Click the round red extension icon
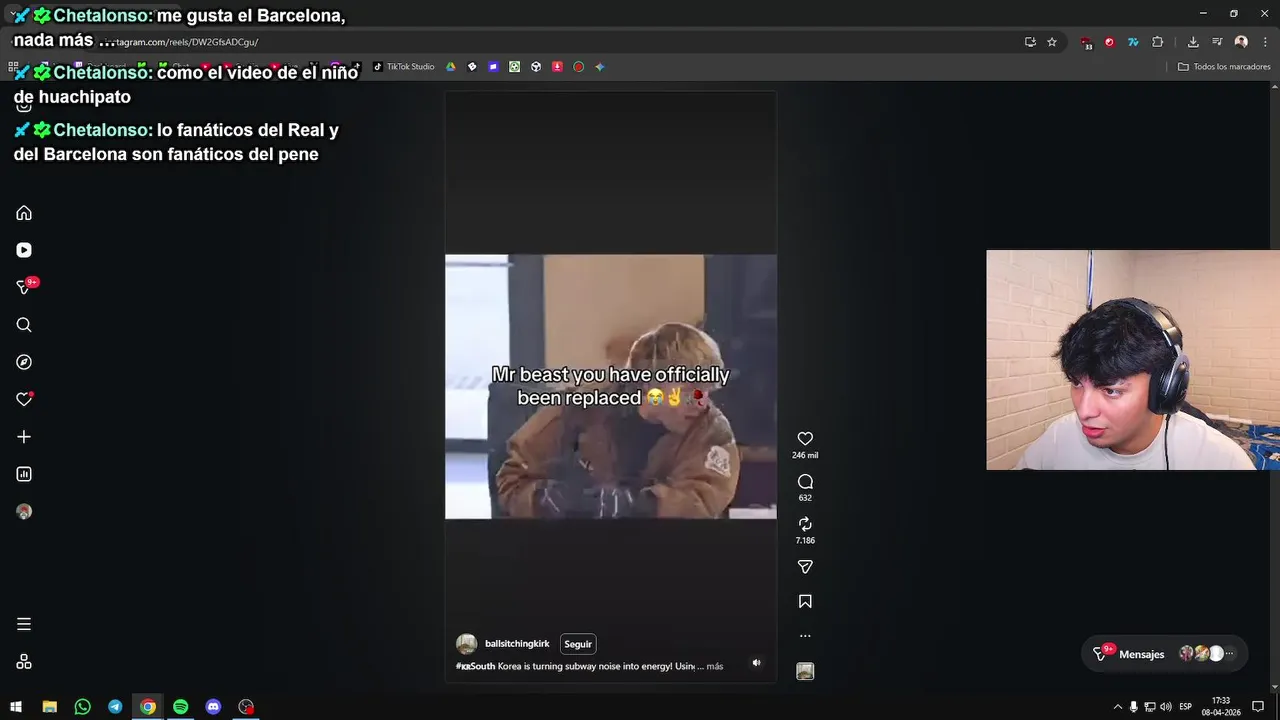 (1109, 42)
